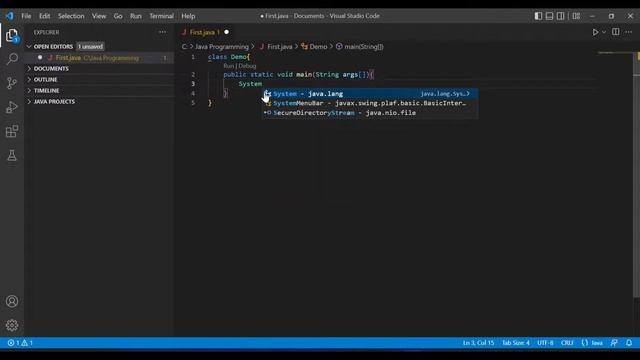Click line number 5 in gutter
This screenshot has width=640, height=360.
click(193, 103)
